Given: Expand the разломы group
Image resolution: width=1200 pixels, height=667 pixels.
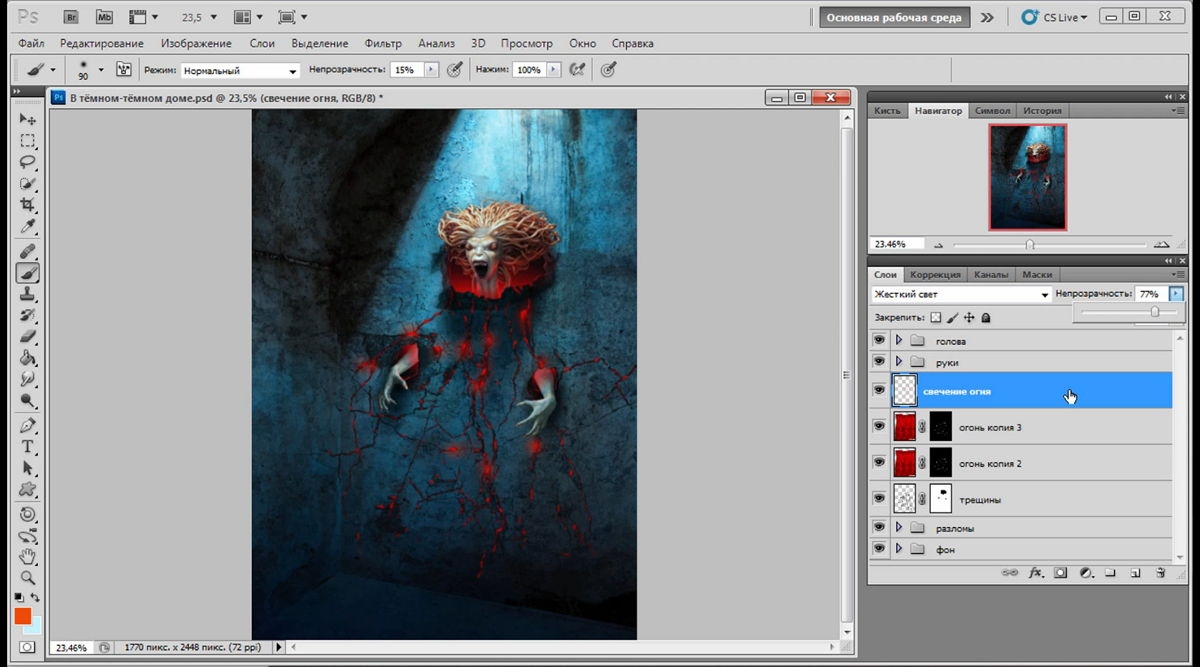Looking at the screenshot, I should pos(898,527).
